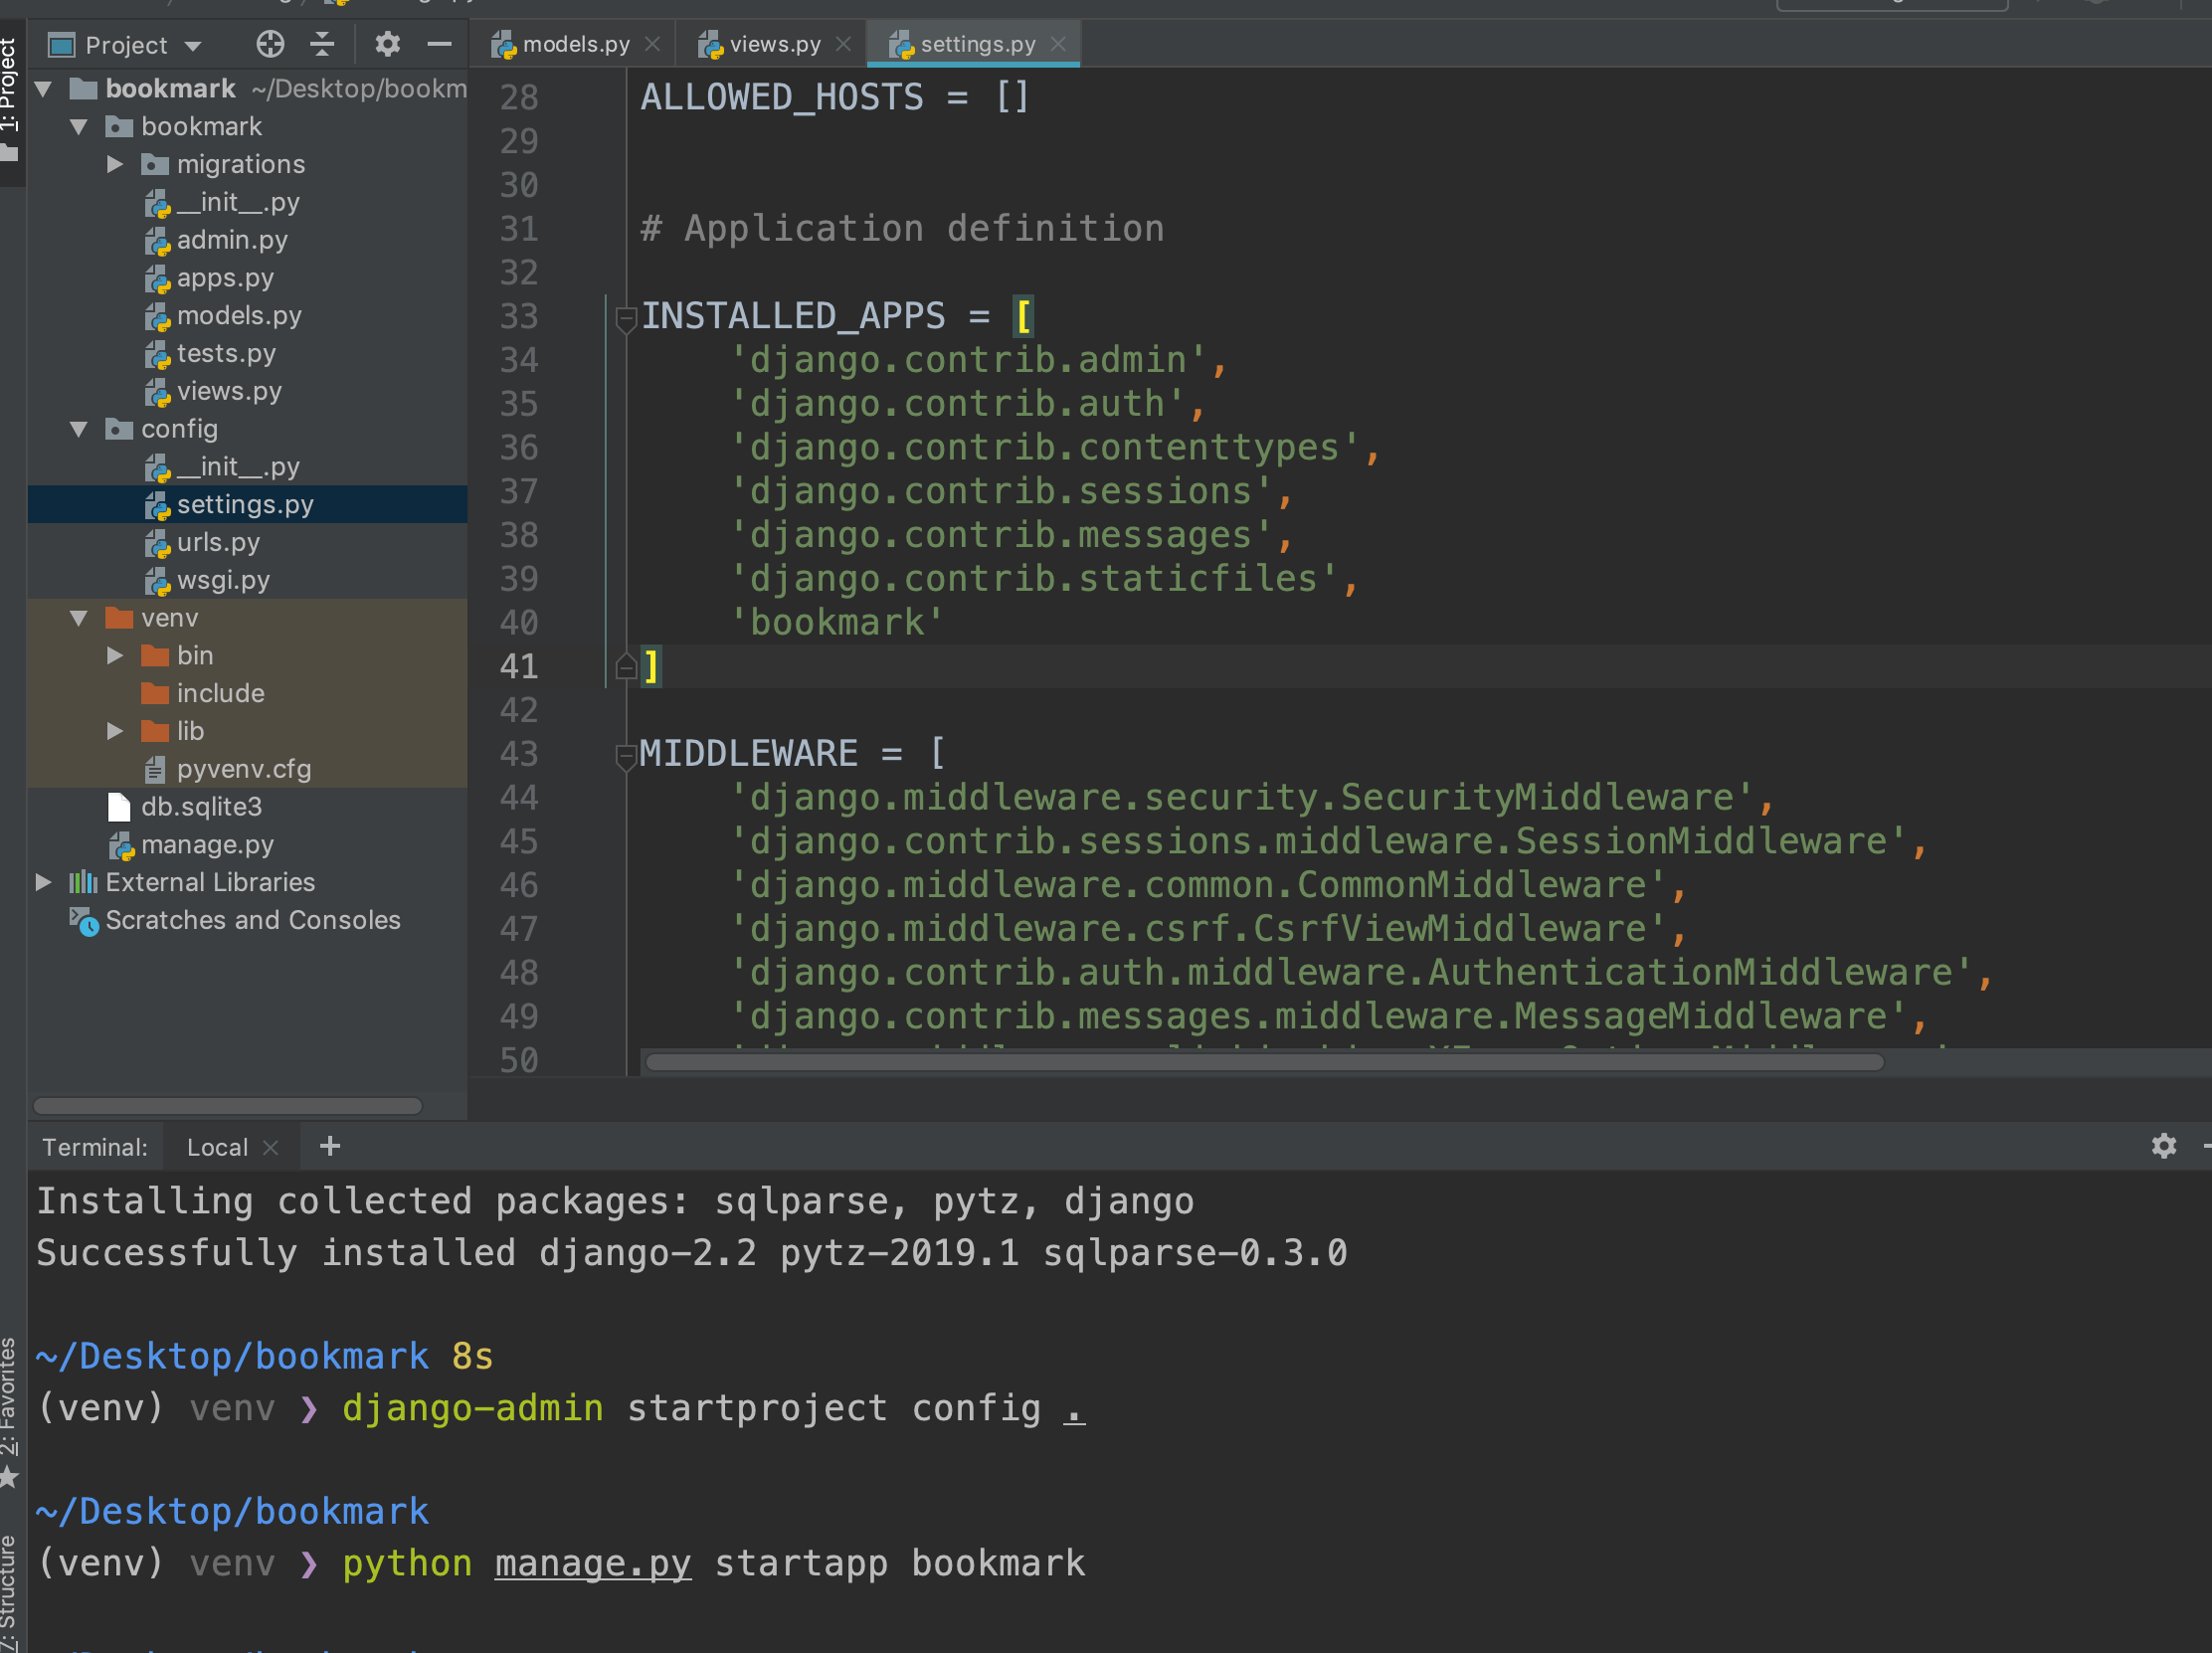Screen dimensions: 2212x1653
Task: Open urls.py in the project tree
Action: [218, 542]
